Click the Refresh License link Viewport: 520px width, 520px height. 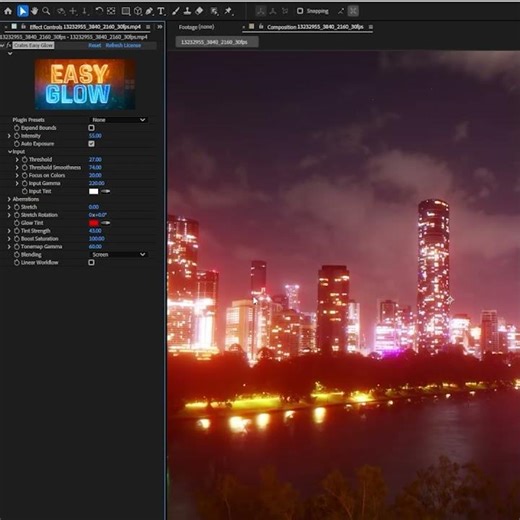(123, 45)
